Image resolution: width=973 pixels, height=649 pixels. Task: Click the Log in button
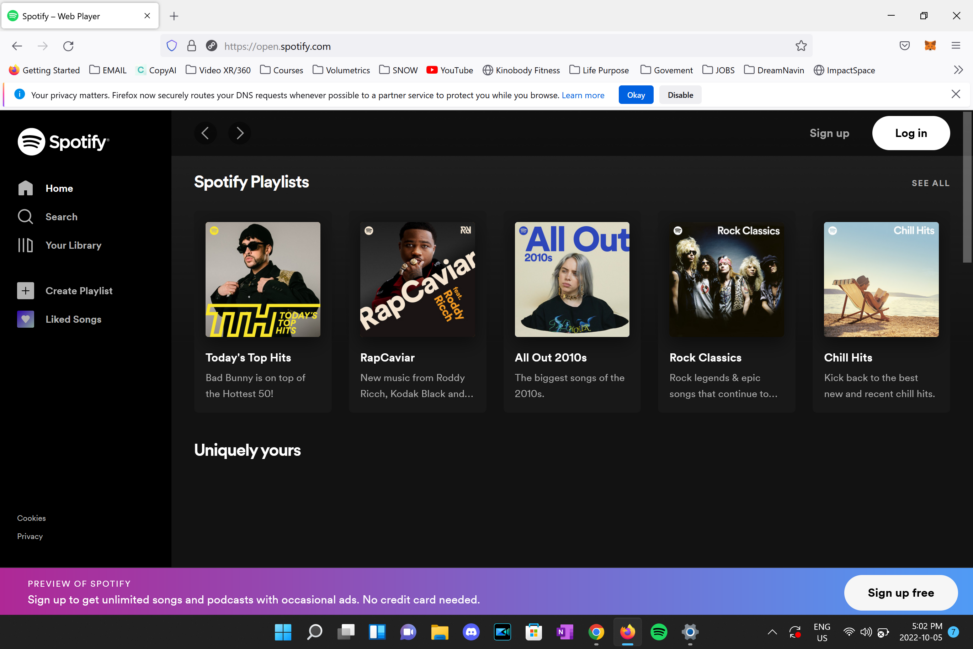911,133
